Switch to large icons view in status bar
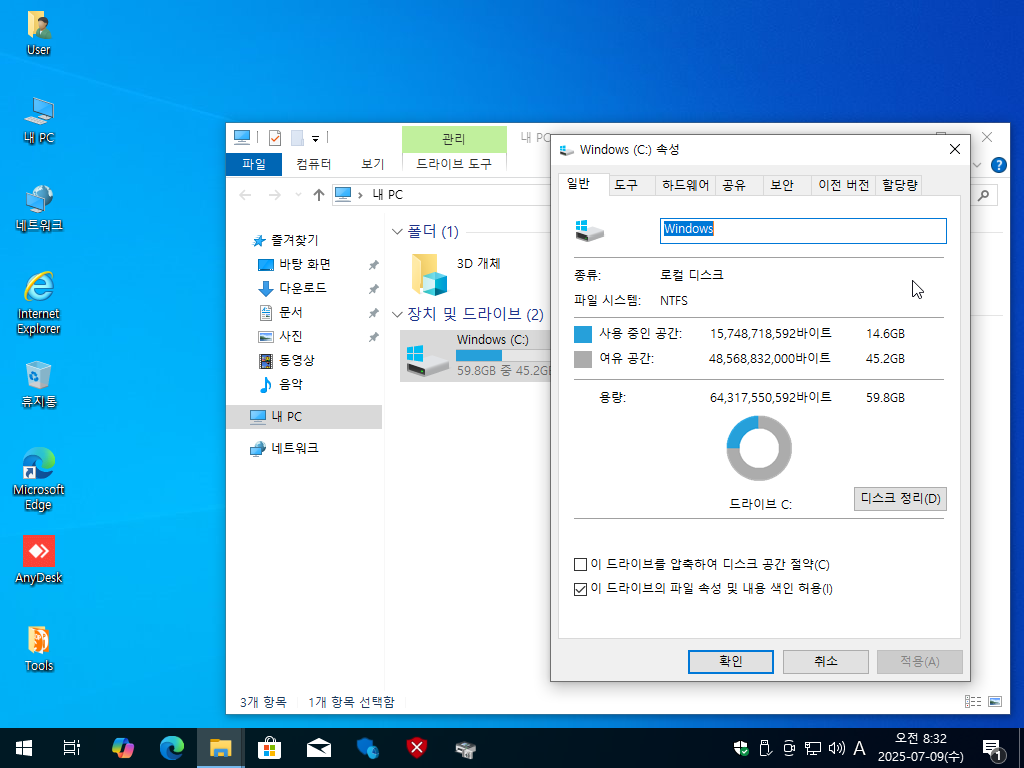The height and width of the screenshot is (768, 1024). pyautogui.click(x=995, y=701)
